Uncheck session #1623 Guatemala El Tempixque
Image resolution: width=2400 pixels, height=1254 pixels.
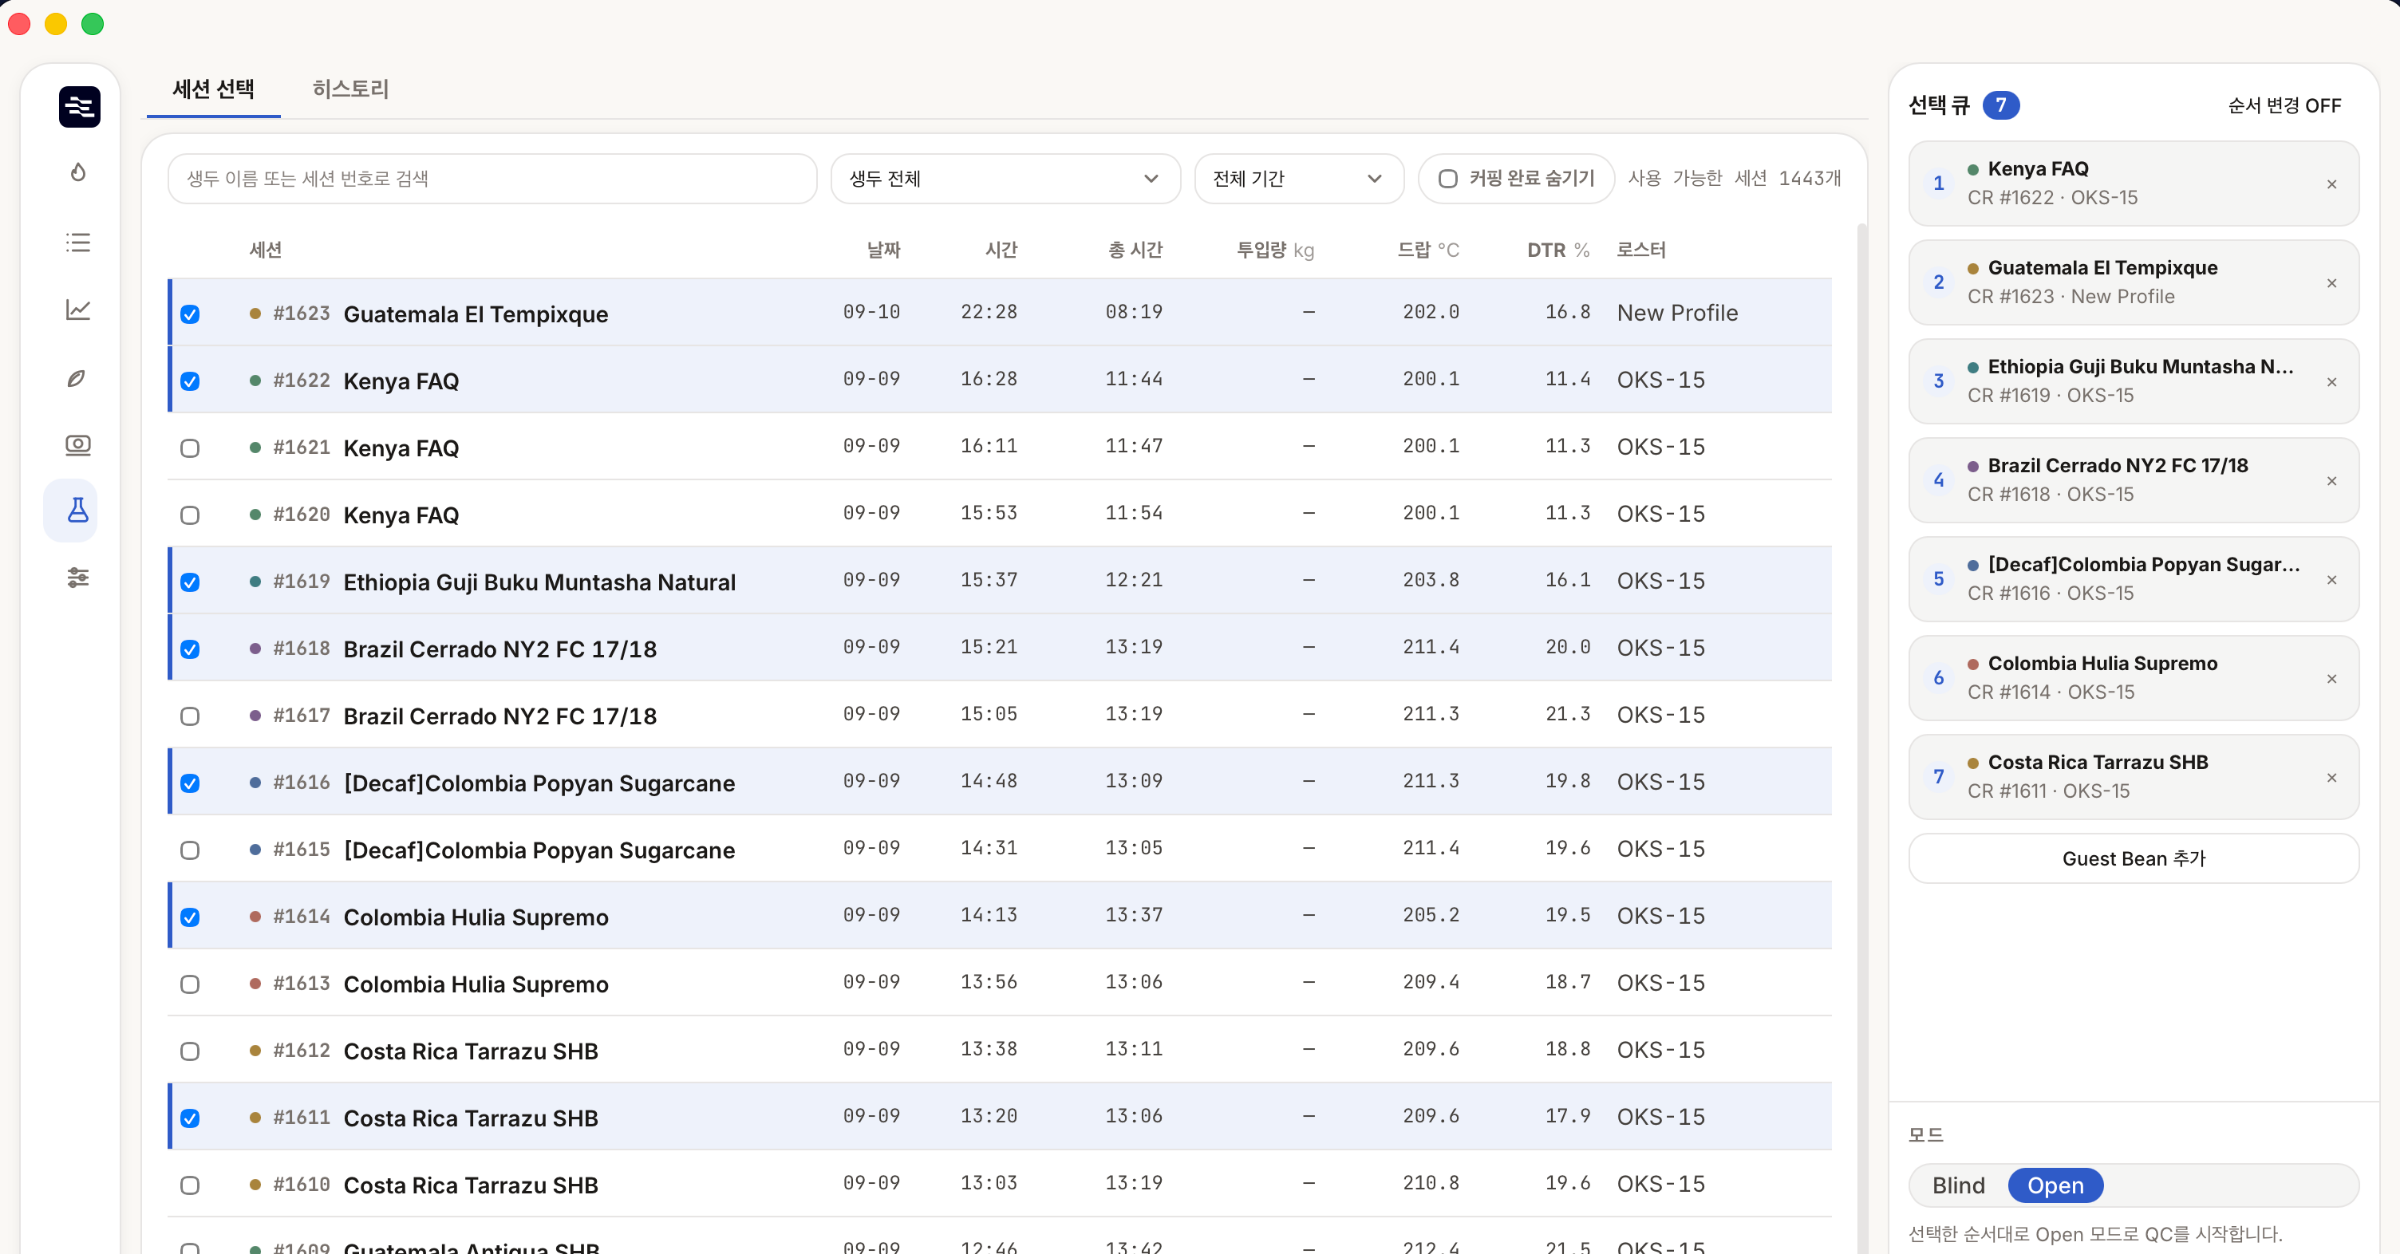[190, 315]
